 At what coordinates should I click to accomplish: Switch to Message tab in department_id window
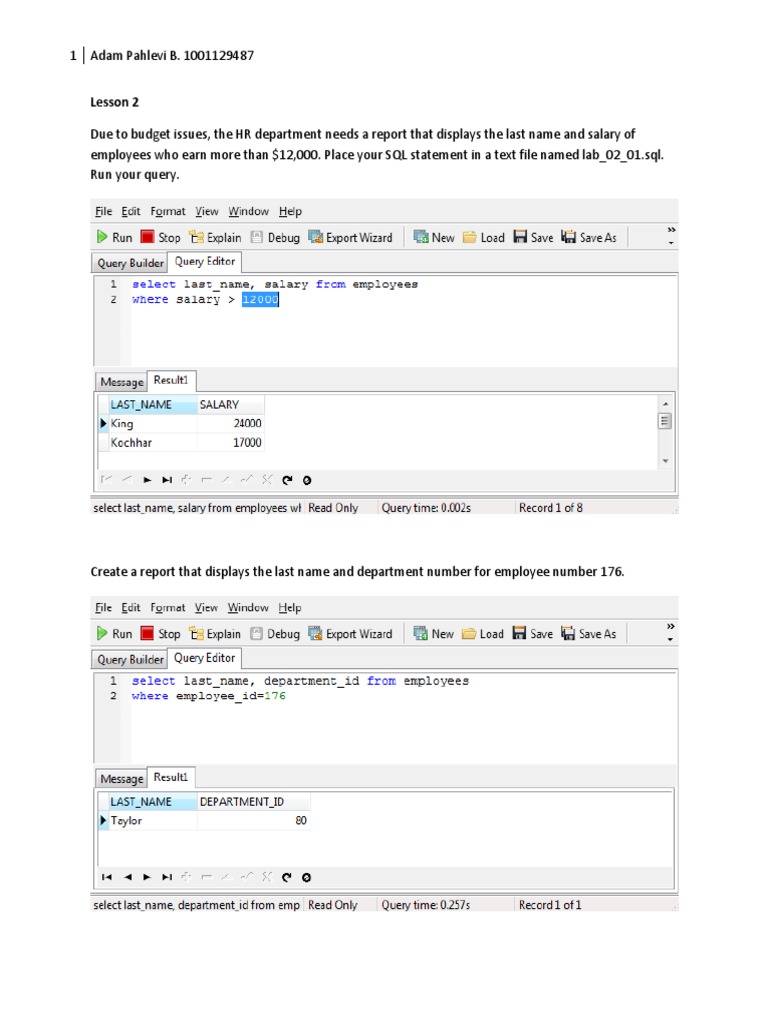coord(121,778)
